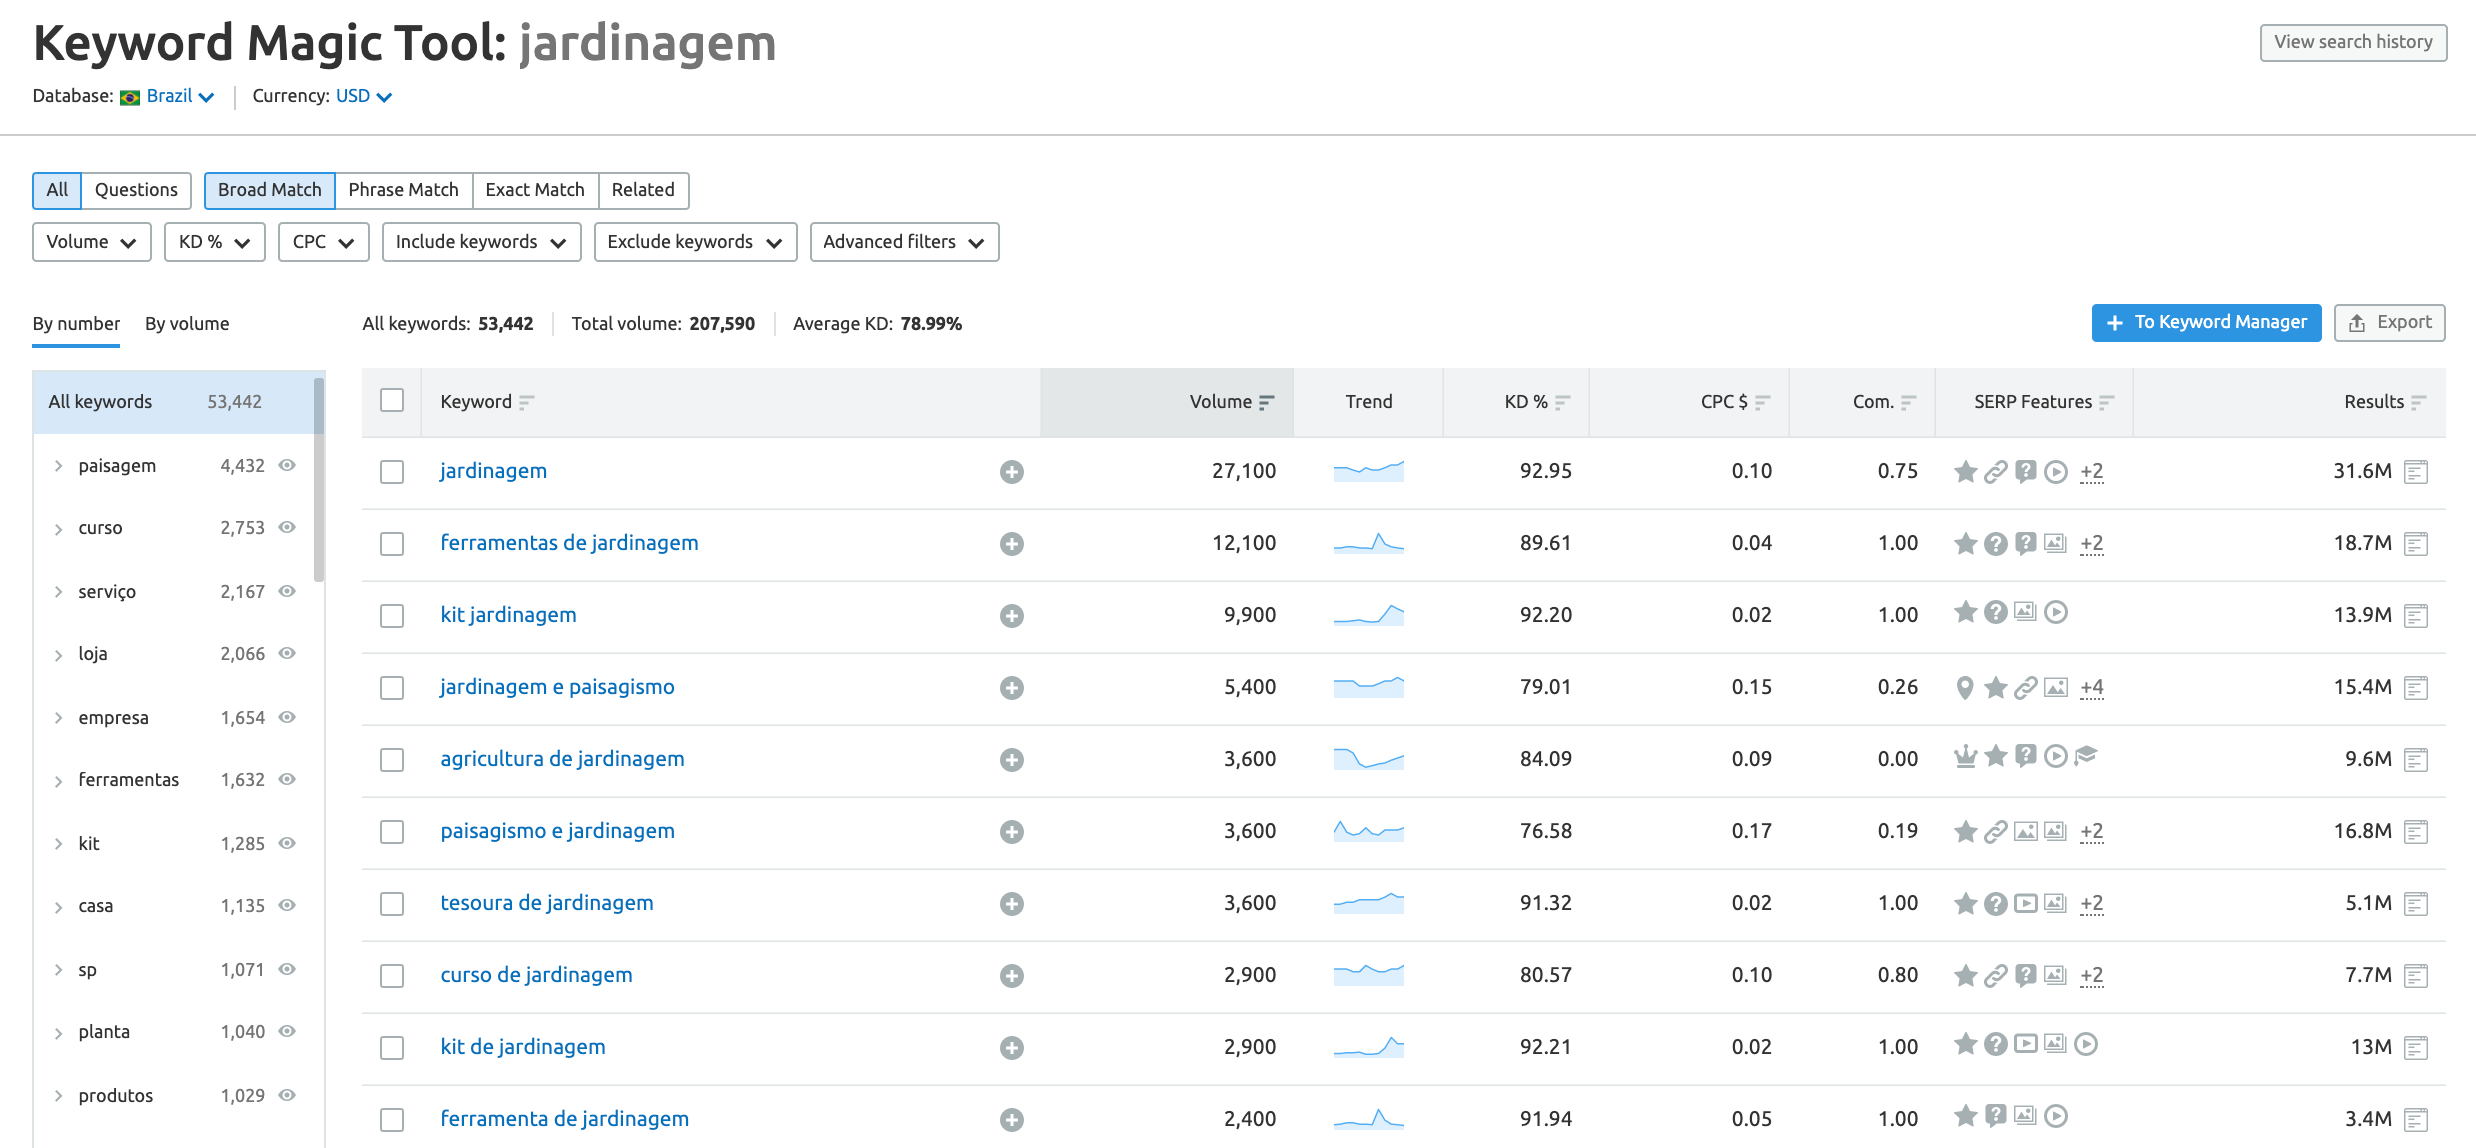Screen dimensions: 2476x1148
Task: Open the Advanced filters dropdown
Action: 902,243
